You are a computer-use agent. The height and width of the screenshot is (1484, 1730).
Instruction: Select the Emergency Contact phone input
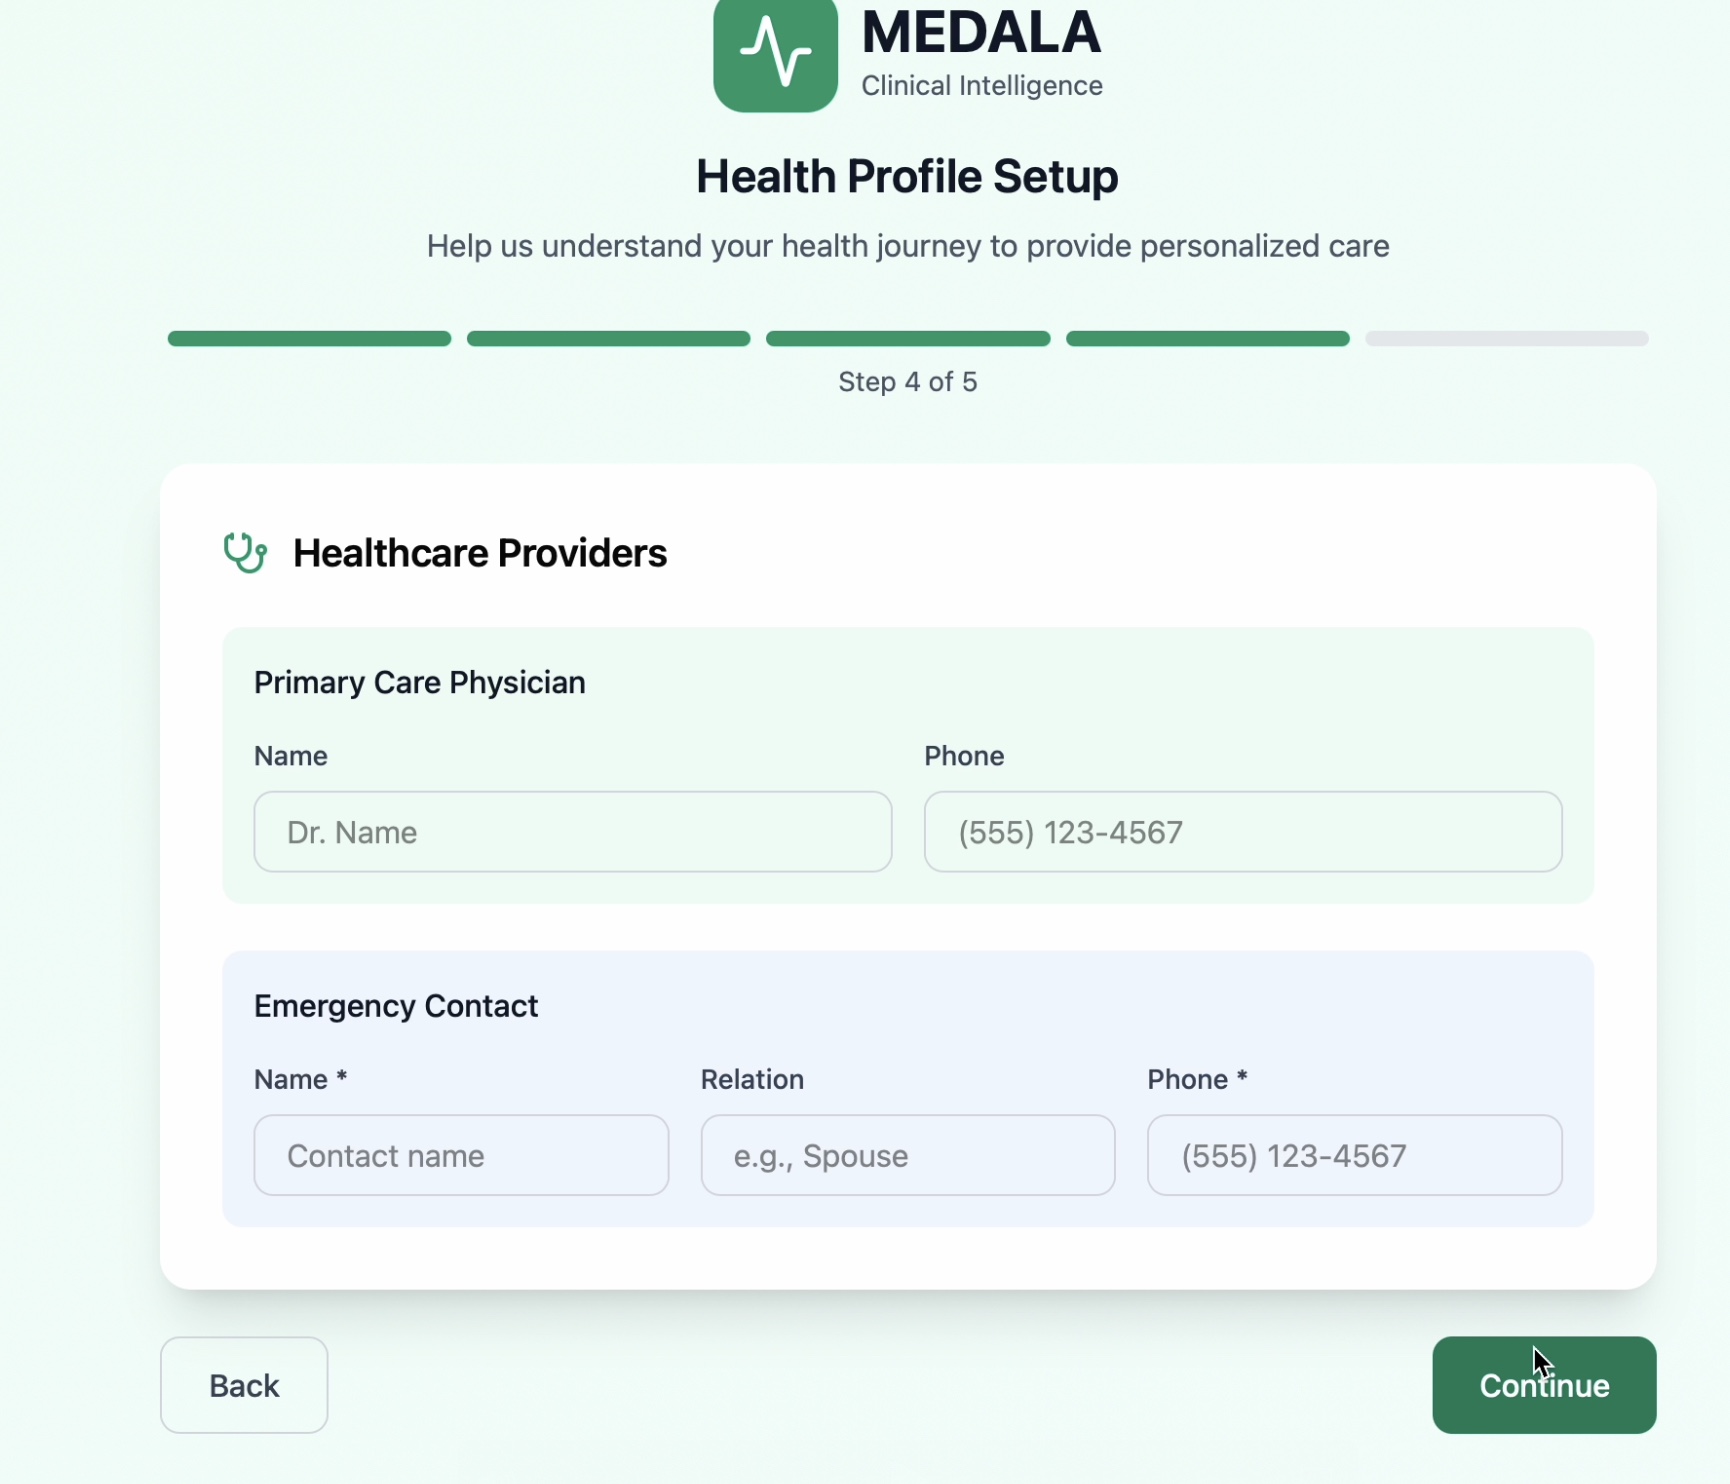point(1354,1155)
